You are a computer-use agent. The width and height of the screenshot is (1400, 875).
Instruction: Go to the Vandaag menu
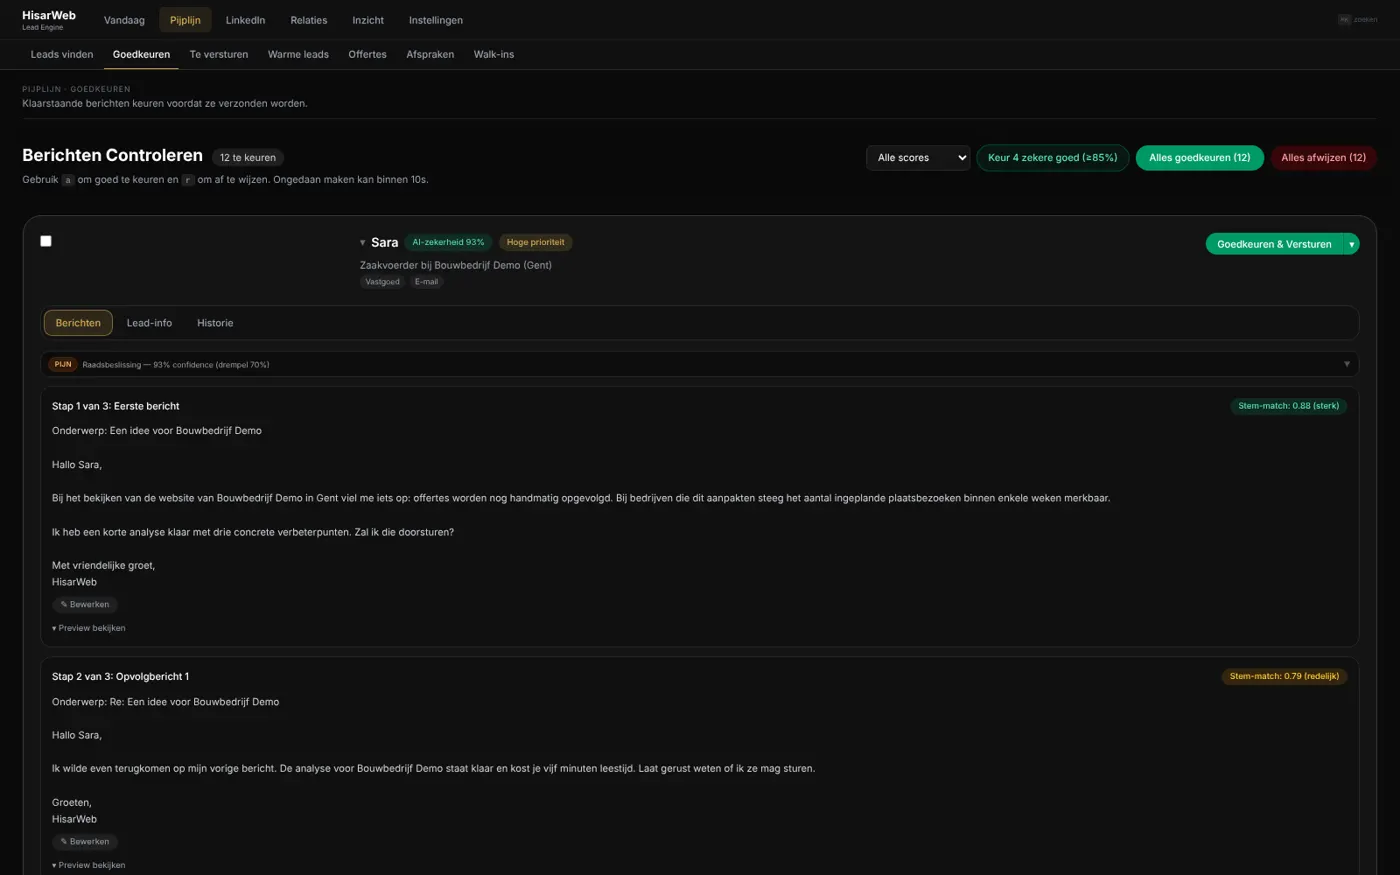click(x=124, y=20)
